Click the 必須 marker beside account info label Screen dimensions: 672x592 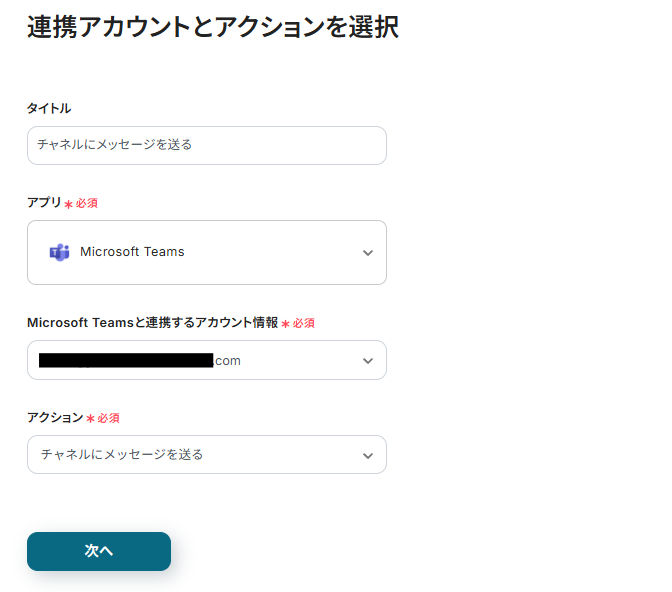coord(304,324)
